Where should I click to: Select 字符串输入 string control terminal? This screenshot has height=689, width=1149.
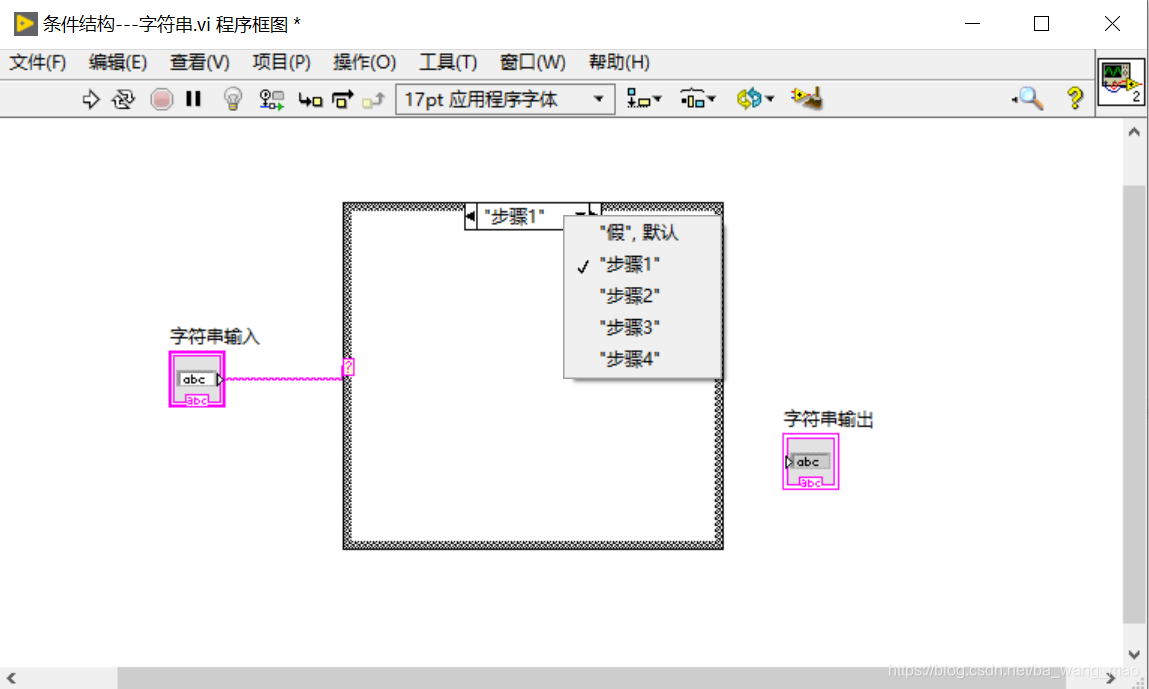197,379
